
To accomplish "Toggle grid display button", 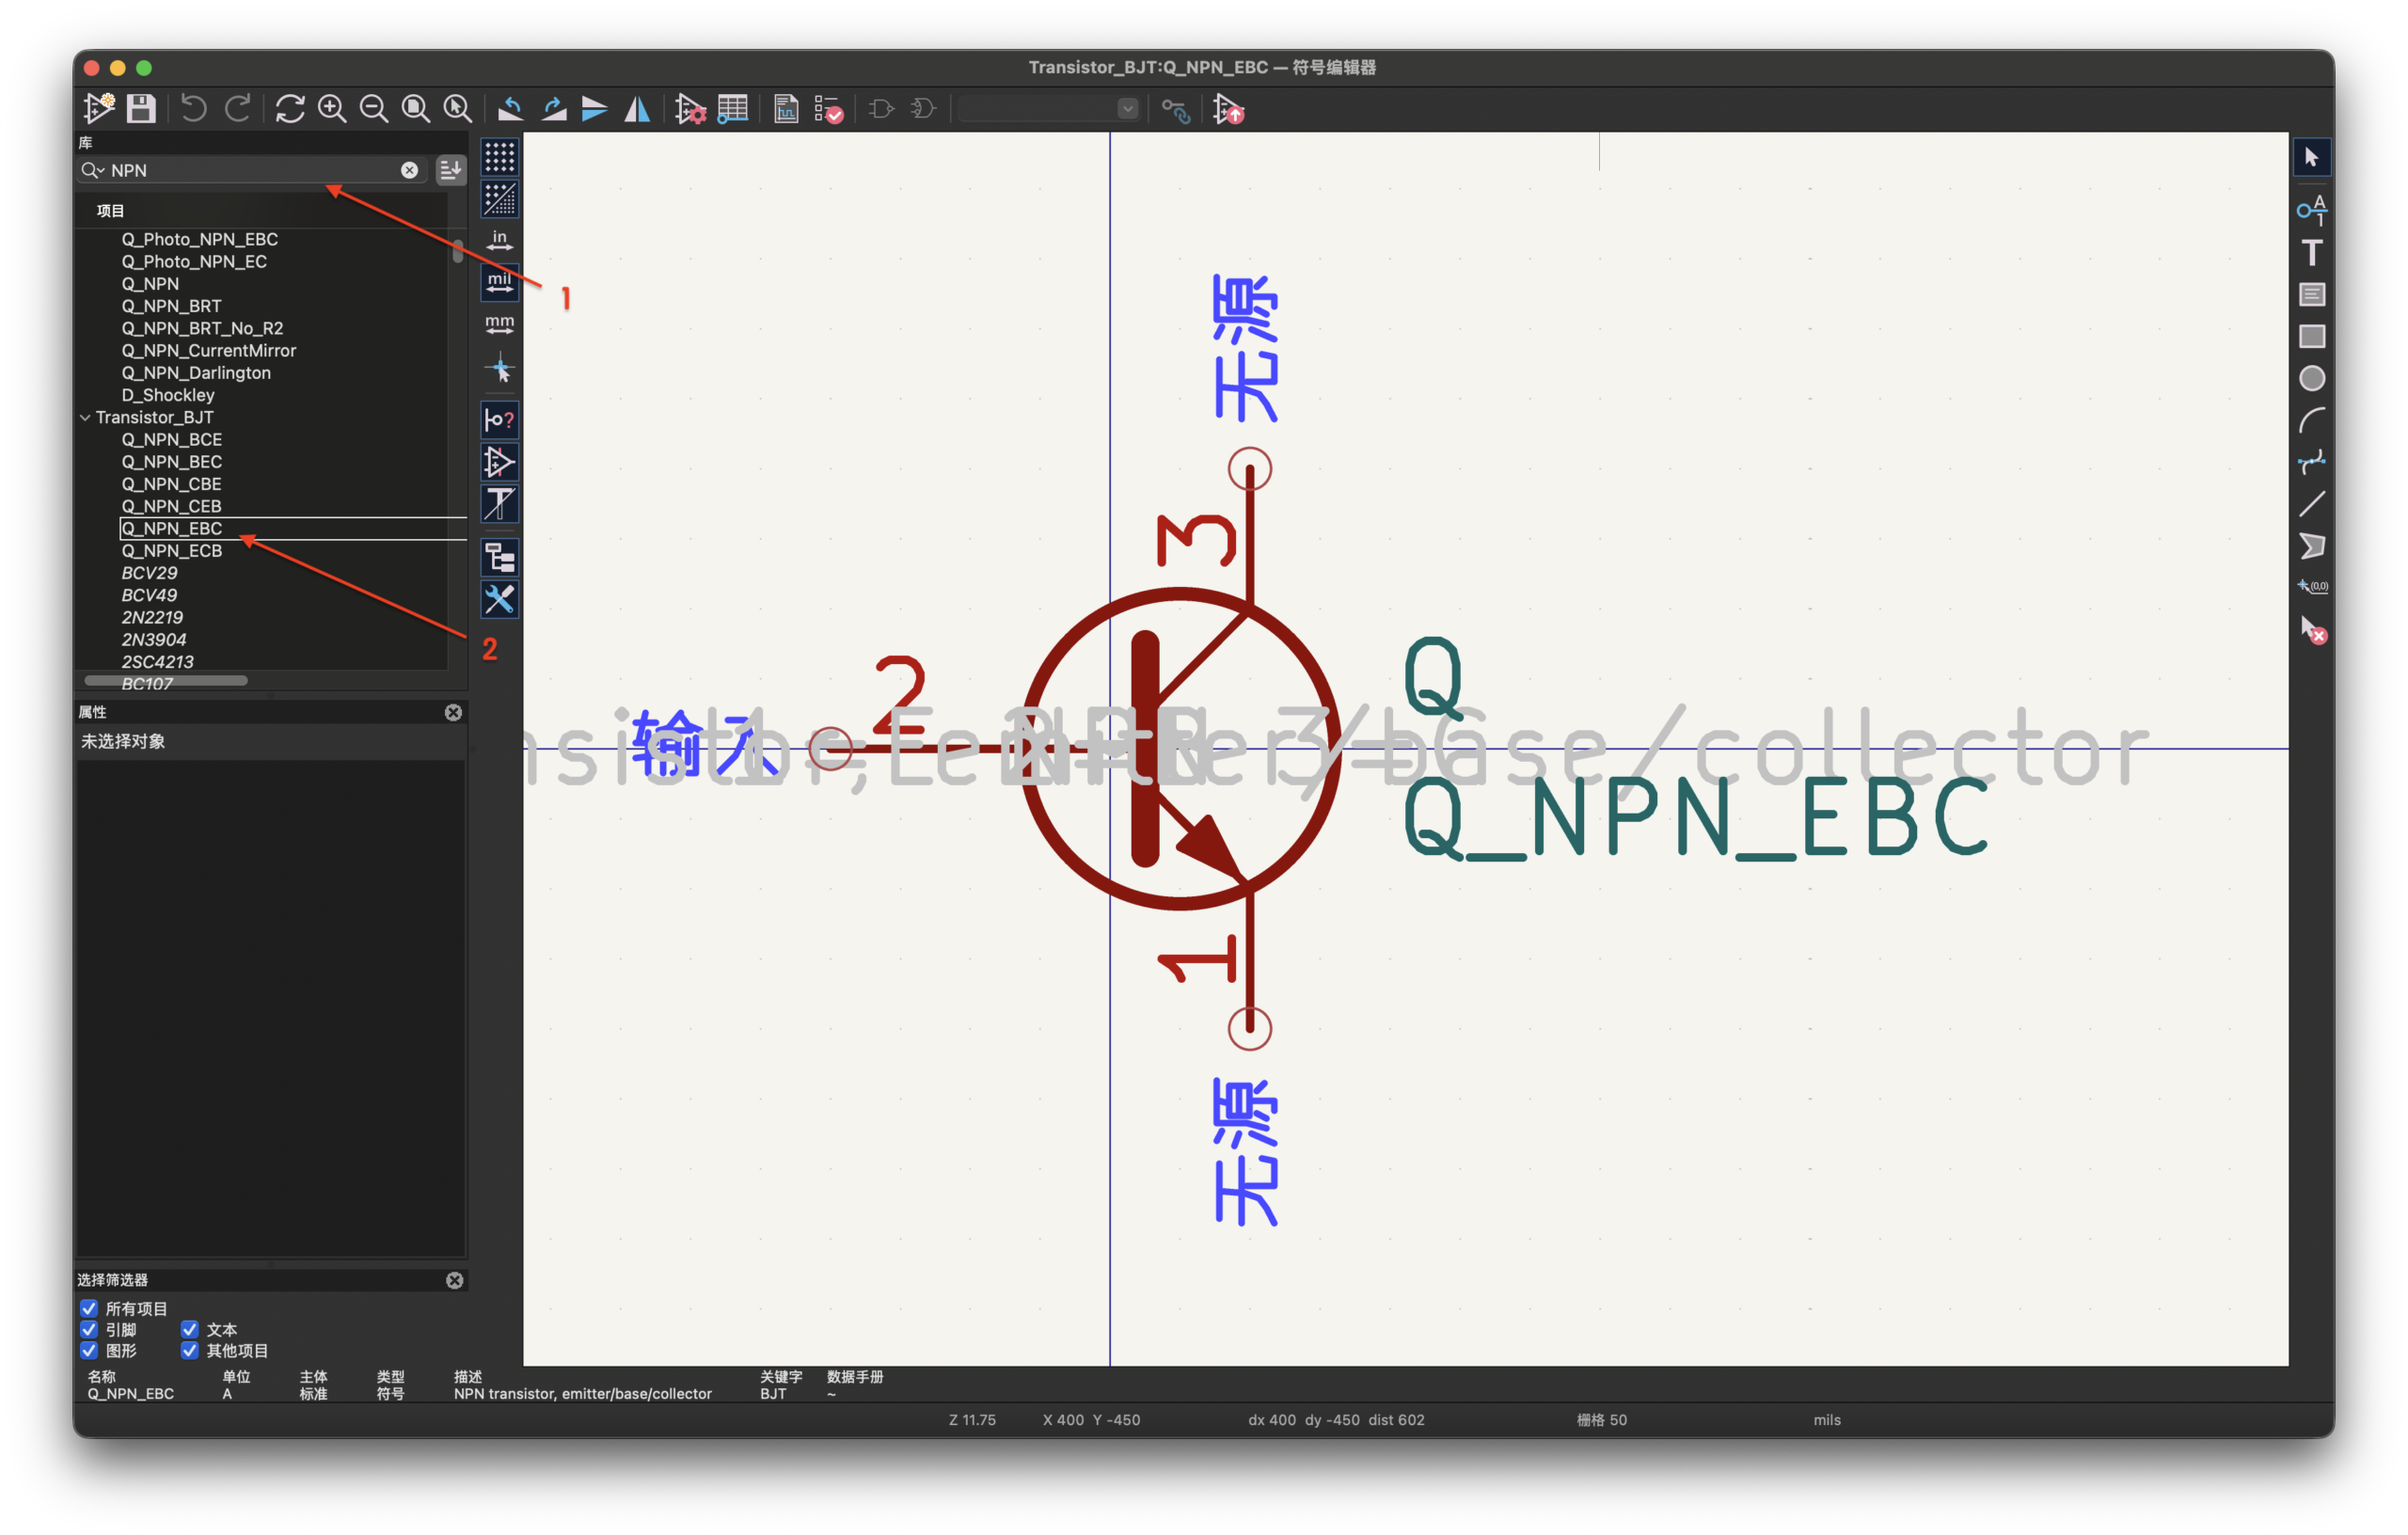I will [499, 157].
